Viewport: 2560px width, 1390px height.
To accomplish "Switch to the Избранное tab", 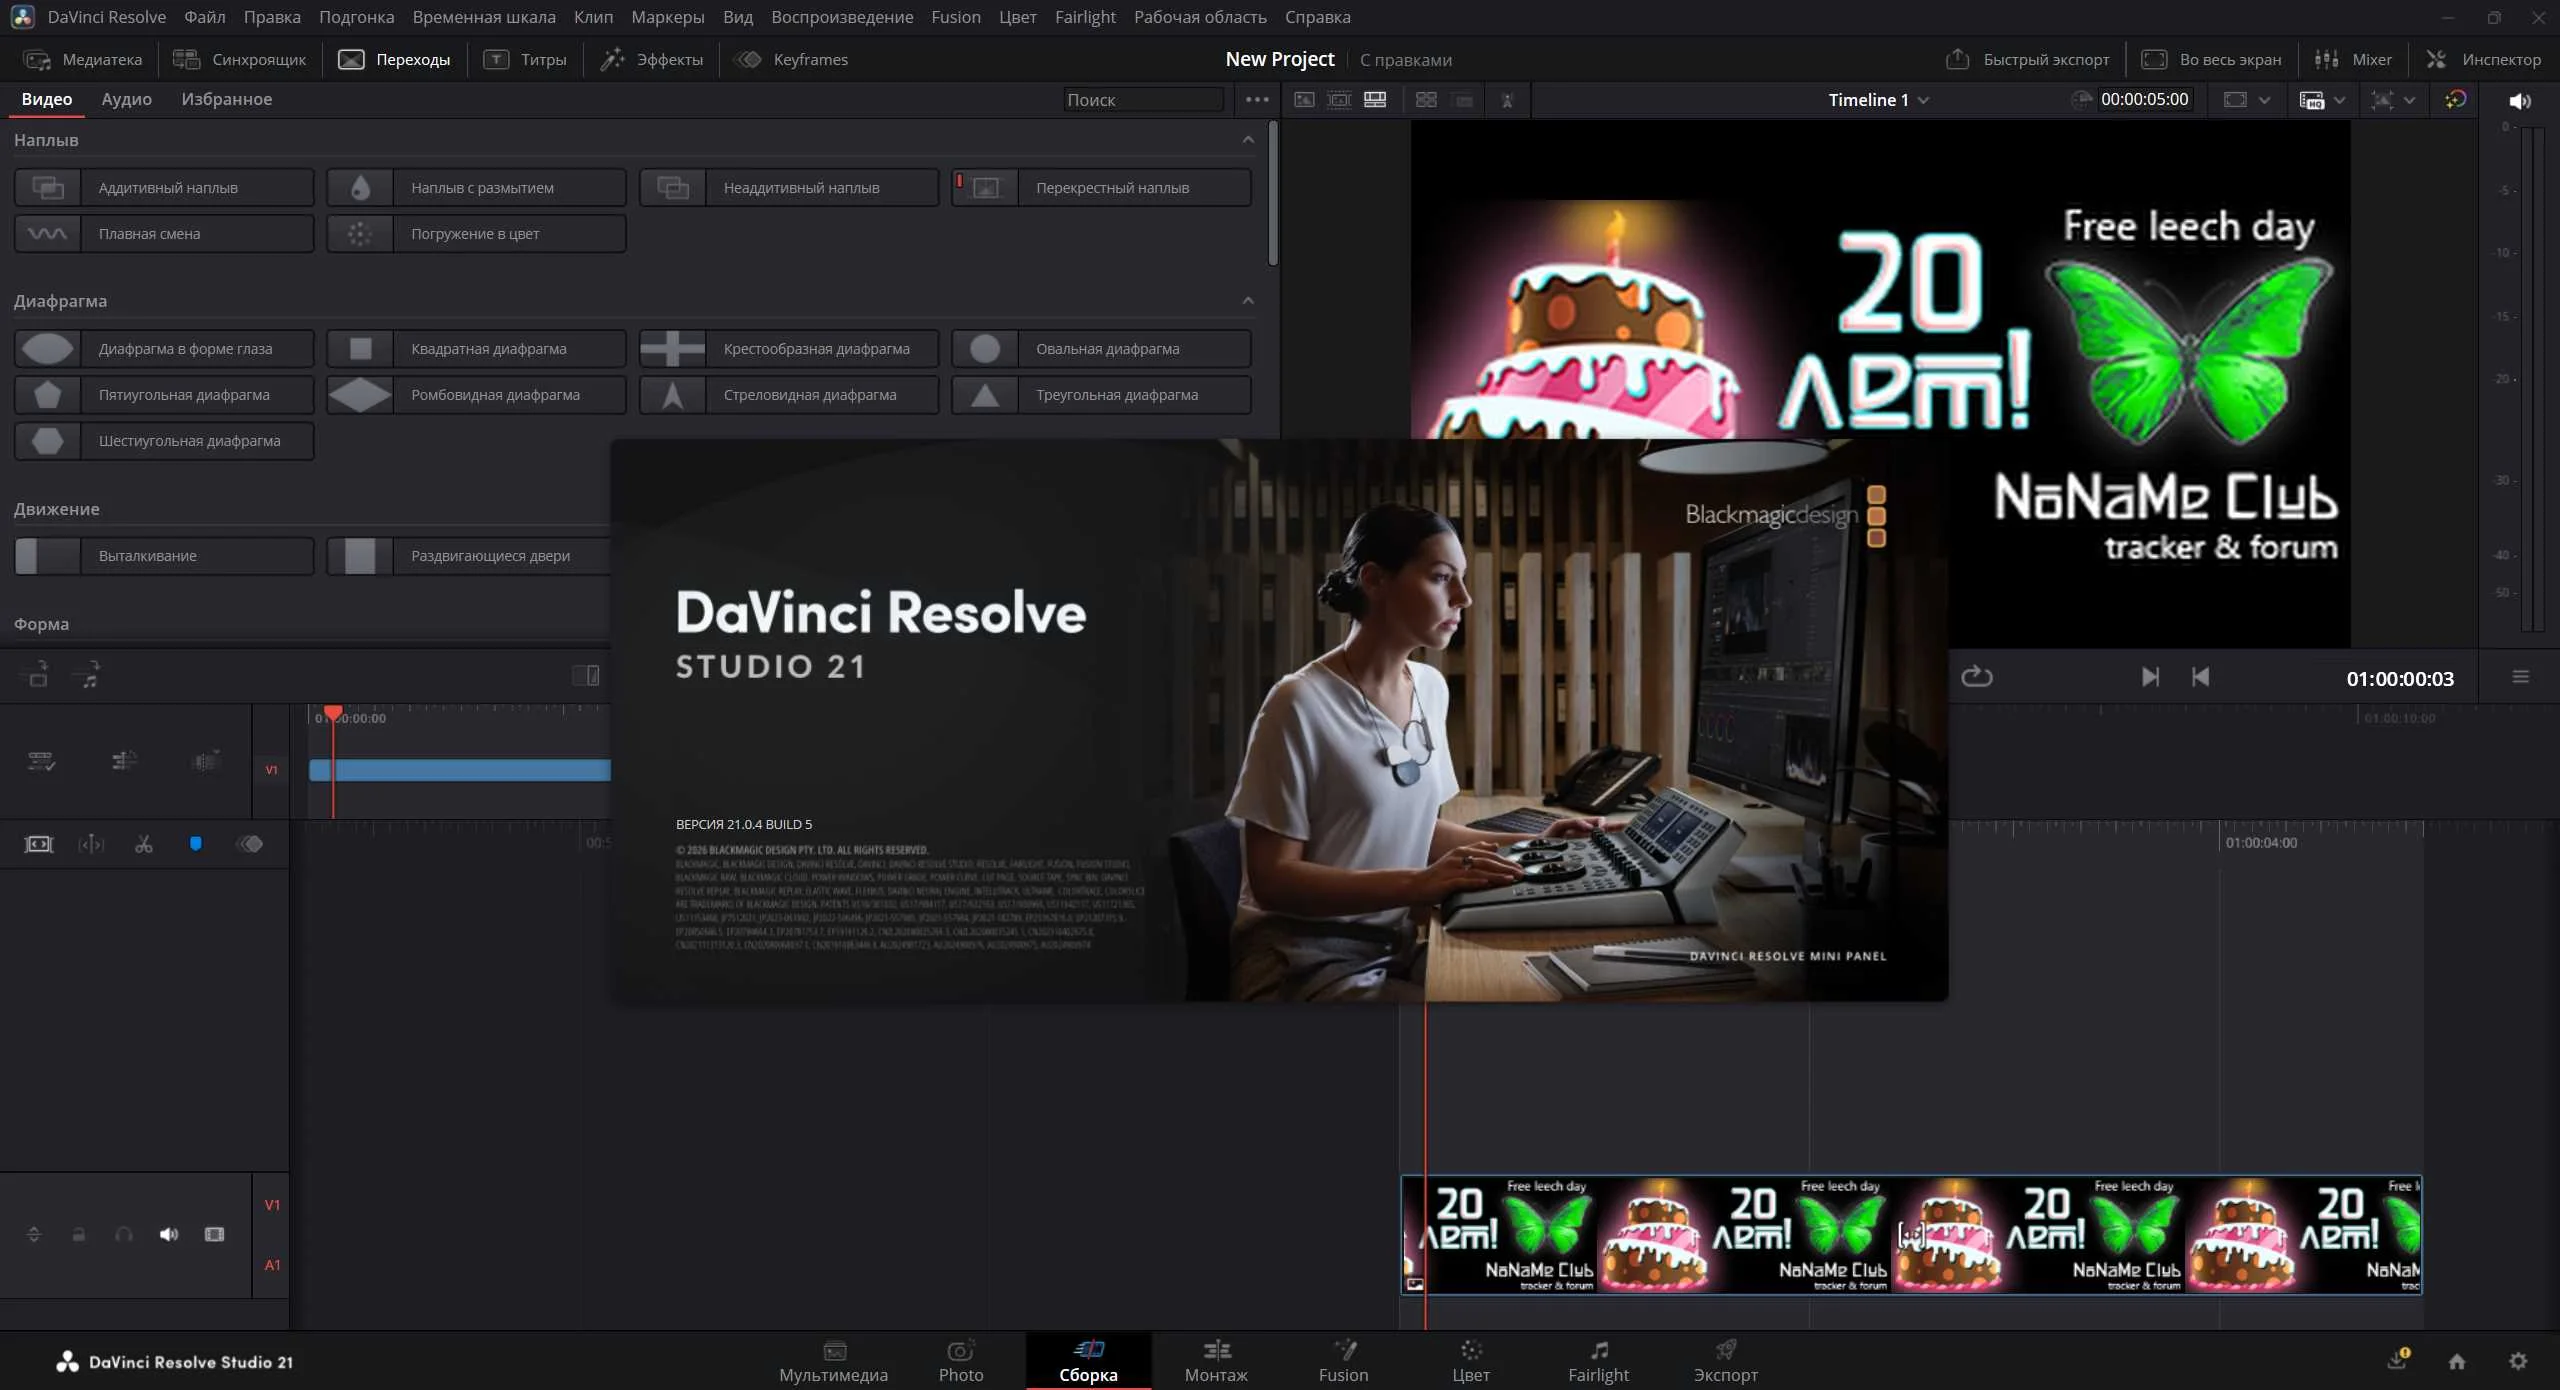I will (227, 99).
